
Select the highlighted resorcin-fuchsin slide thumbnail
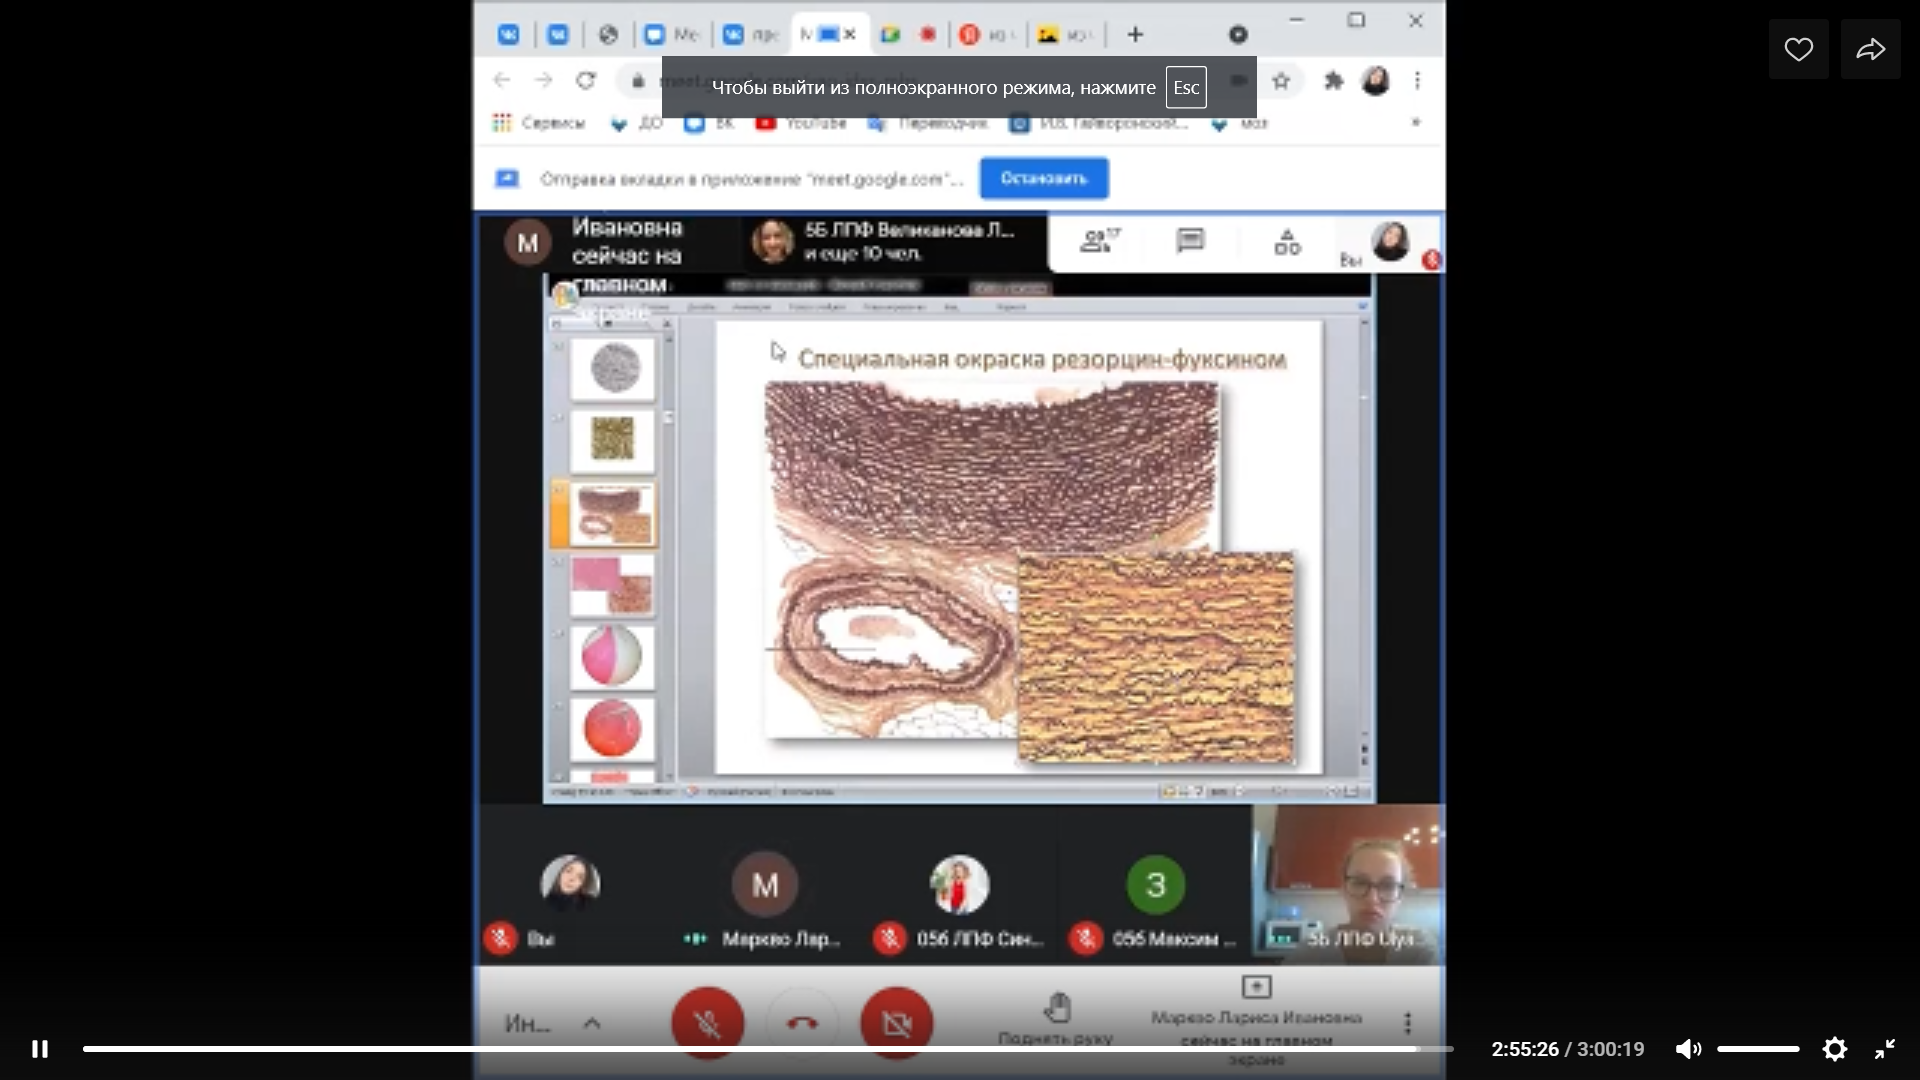(x=612, y=514)
